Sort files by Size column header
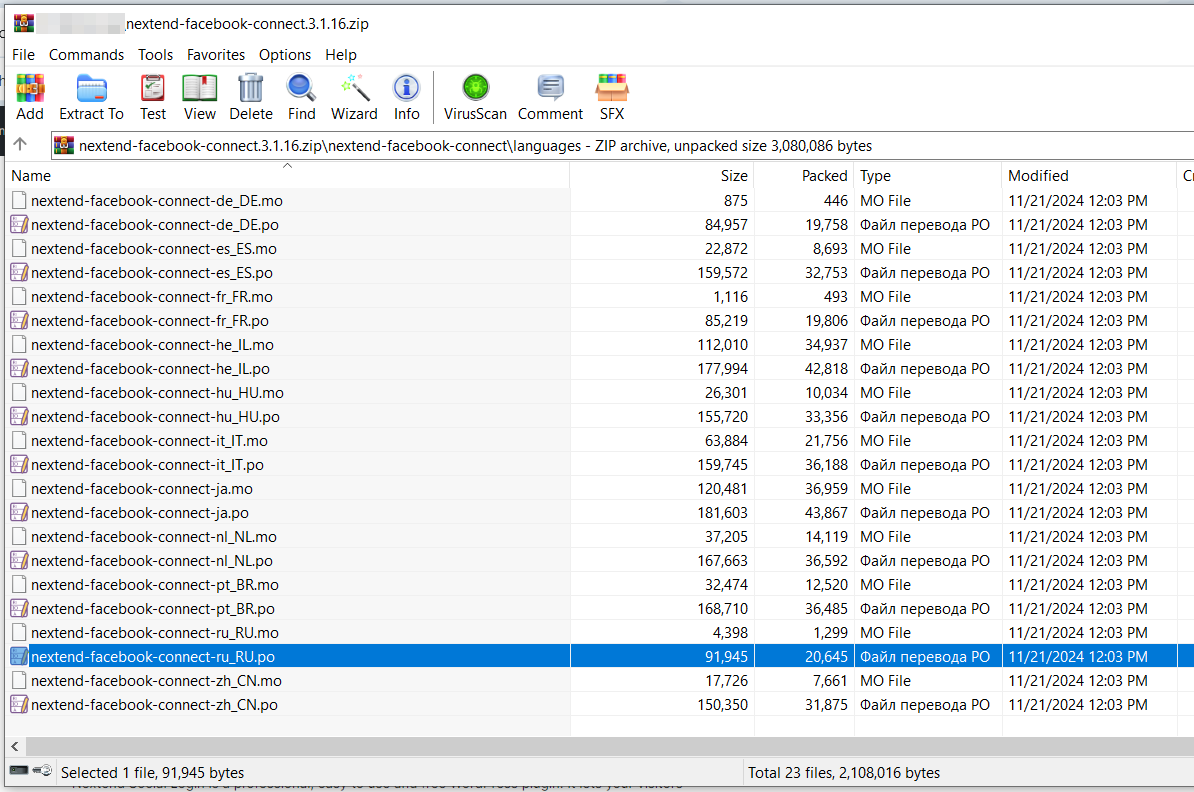This screenshot has width=1194, height=792. click(x=733, y=176)
